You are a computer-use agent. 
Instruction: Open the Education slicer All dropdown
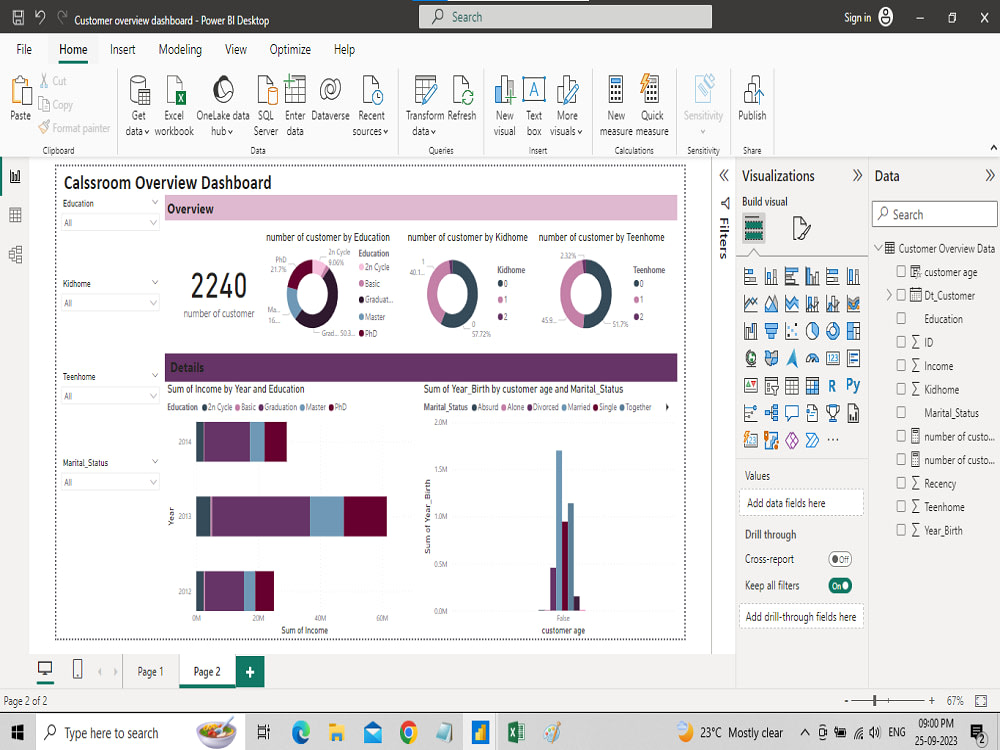[x=110, y=223]
